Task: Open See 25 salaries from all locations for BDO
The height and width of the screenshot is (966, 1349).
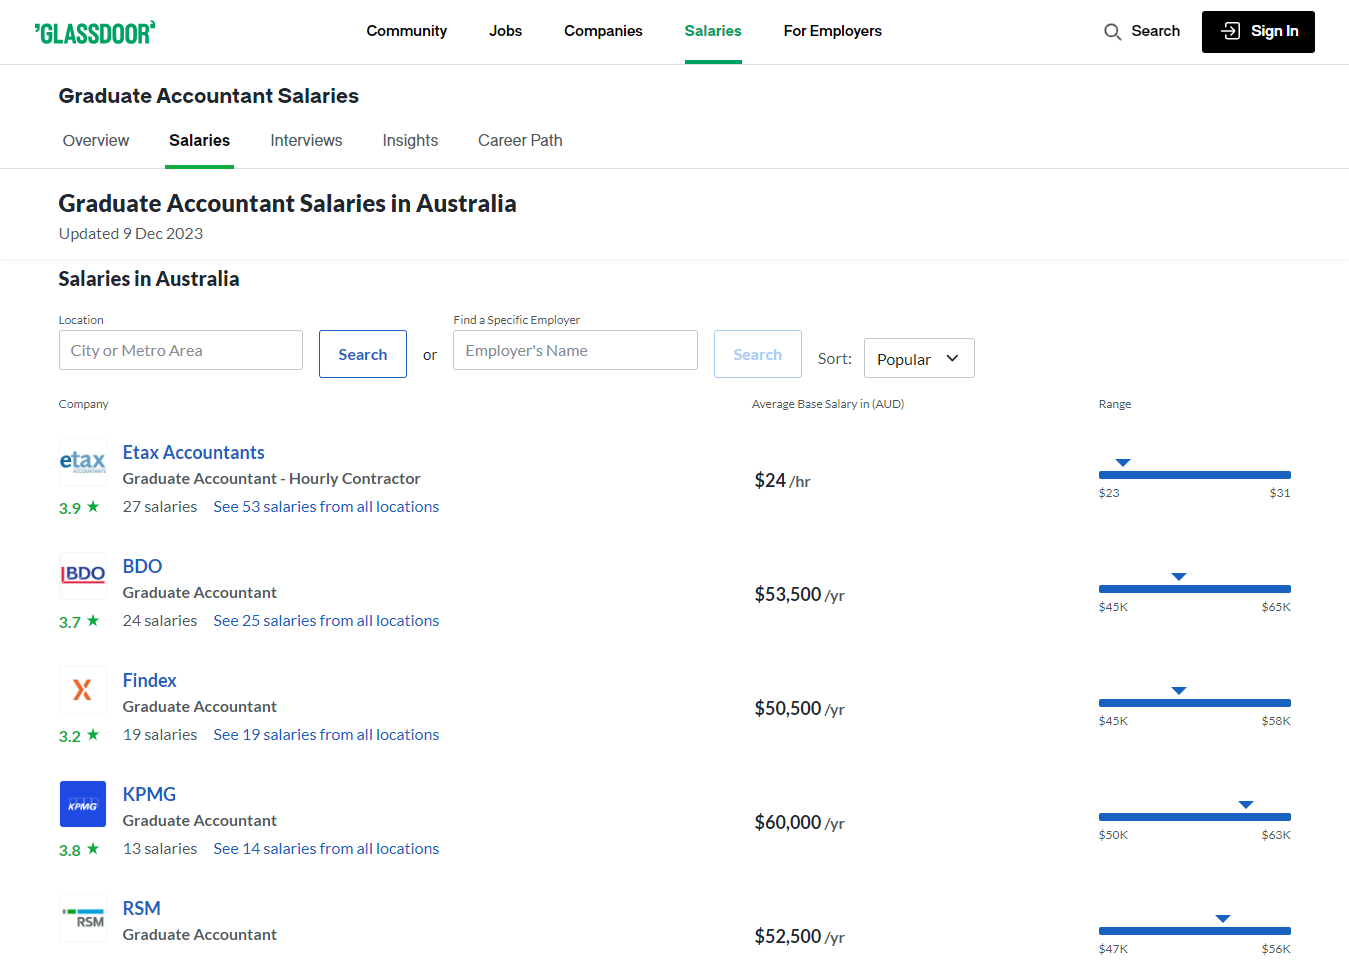Action: pyautogui.click(x=326, y=620)
